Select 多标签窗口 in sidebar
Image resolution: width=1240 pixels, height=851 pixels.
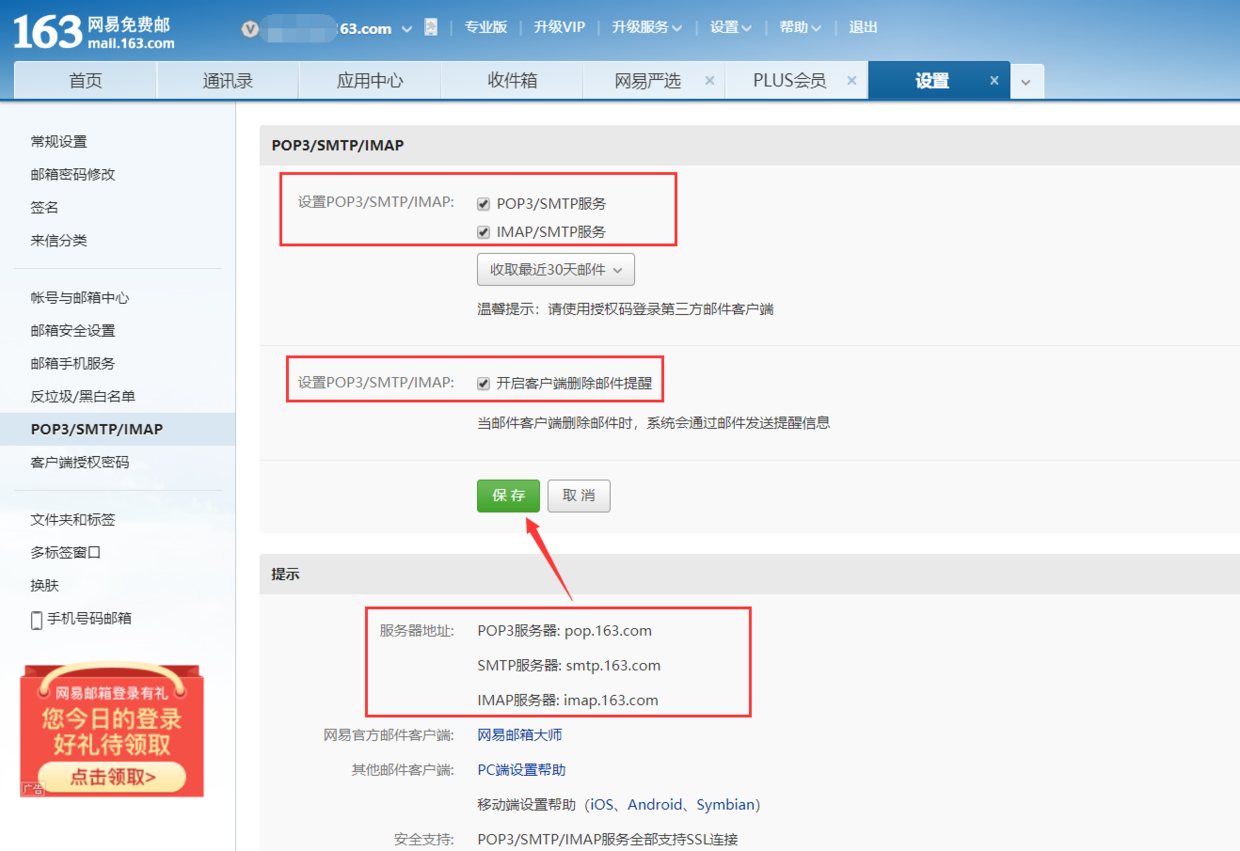pyautogui.click(x=66, y=553)
